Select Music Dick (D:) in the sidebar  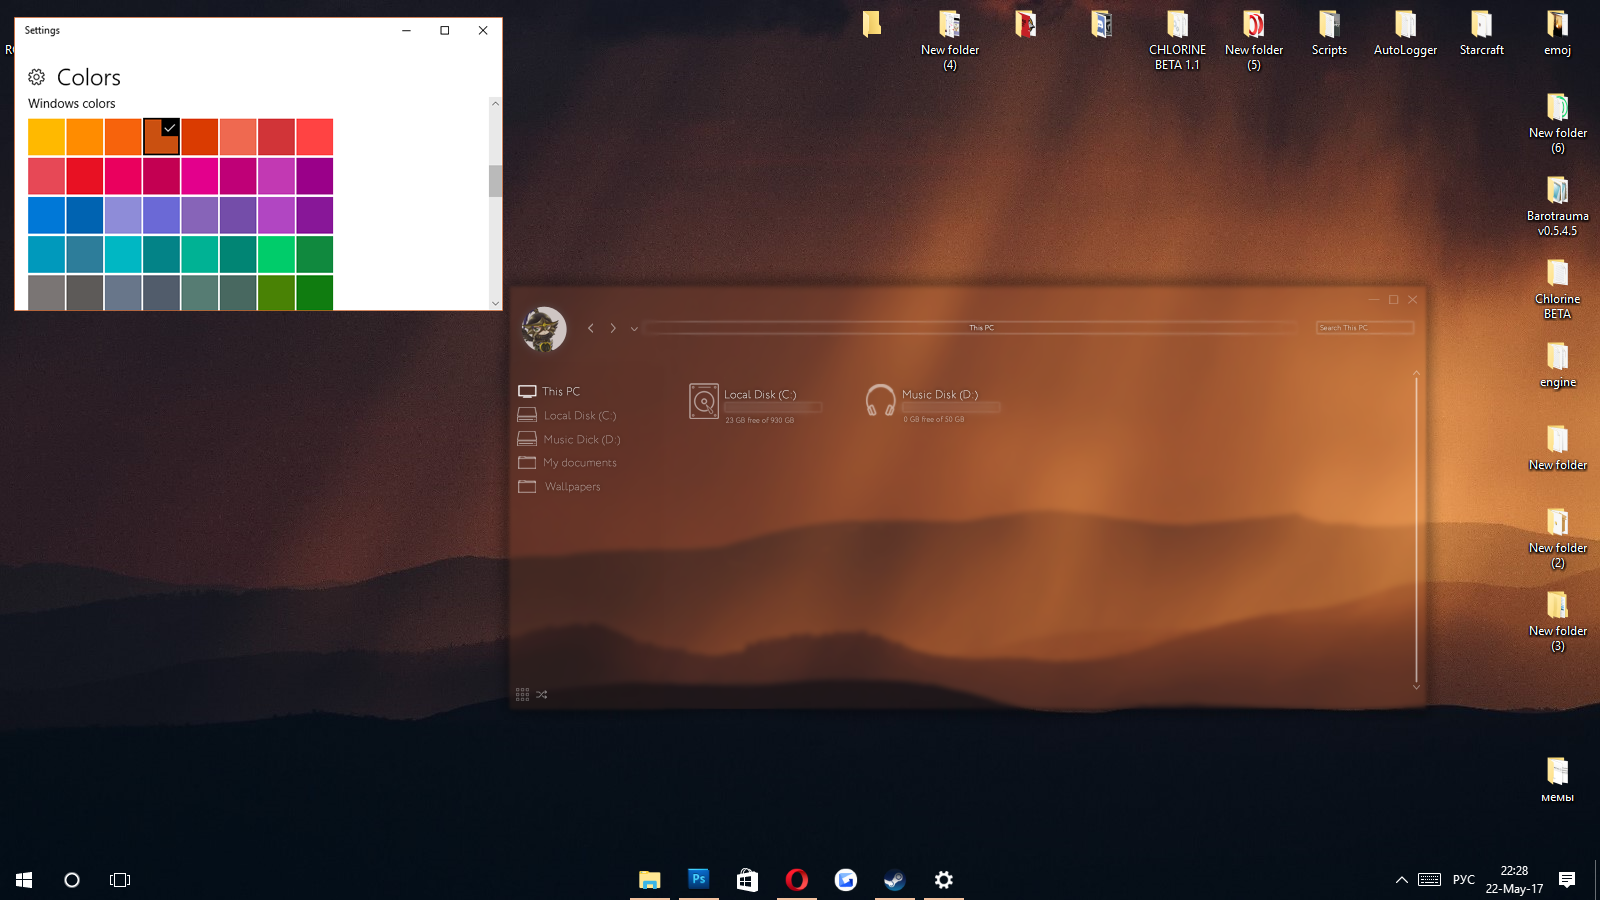click(570, 439)
